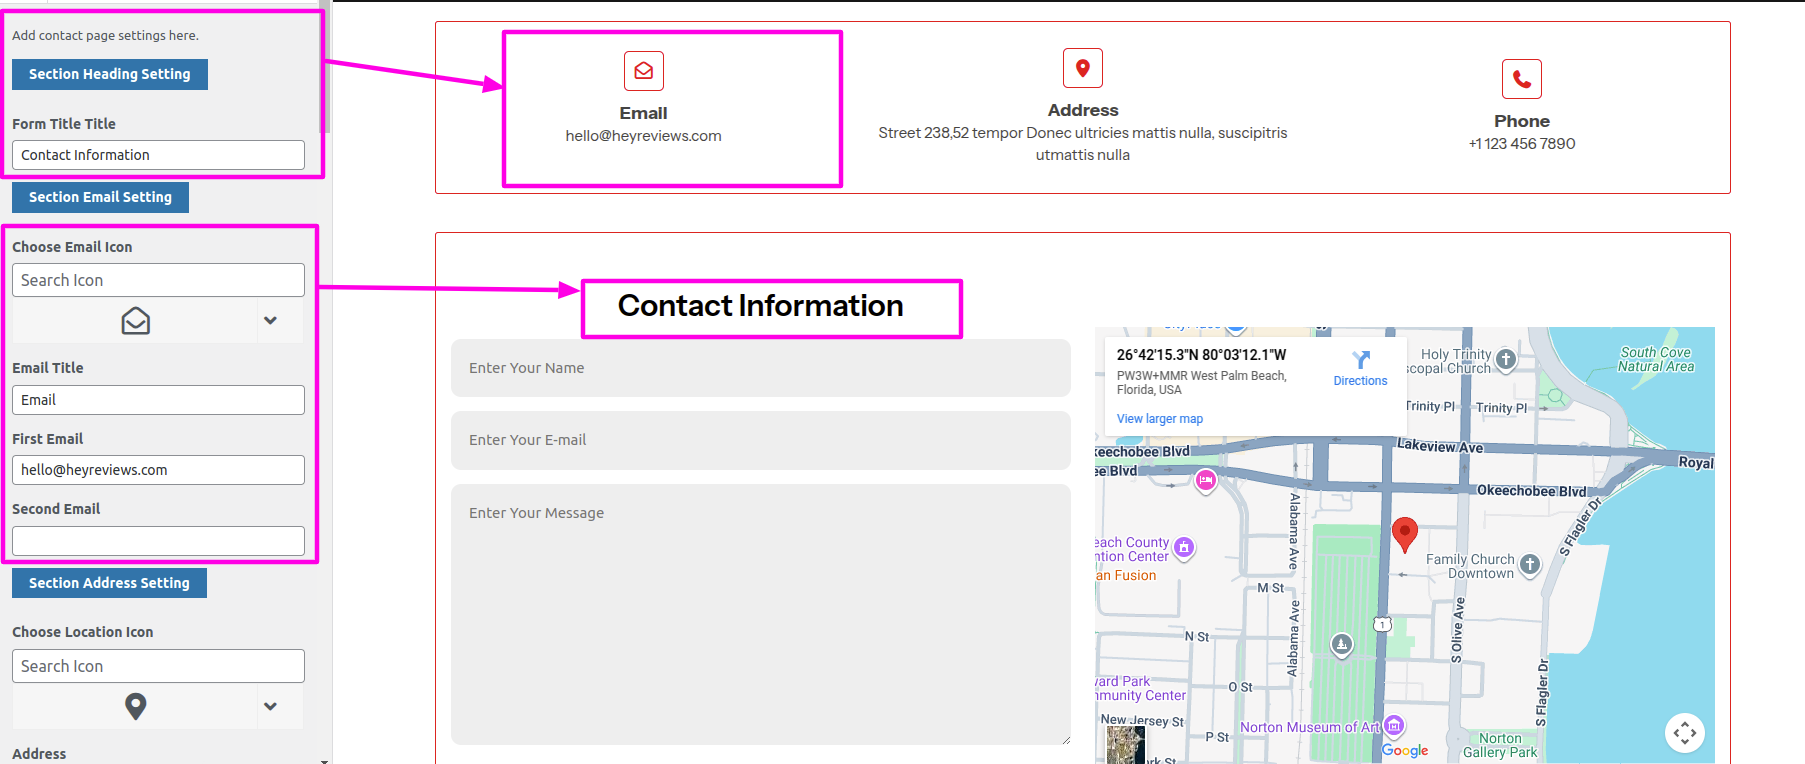Click the Form Title Title input field
This screenshot has width=1805, height=764.
coord(158,155)
